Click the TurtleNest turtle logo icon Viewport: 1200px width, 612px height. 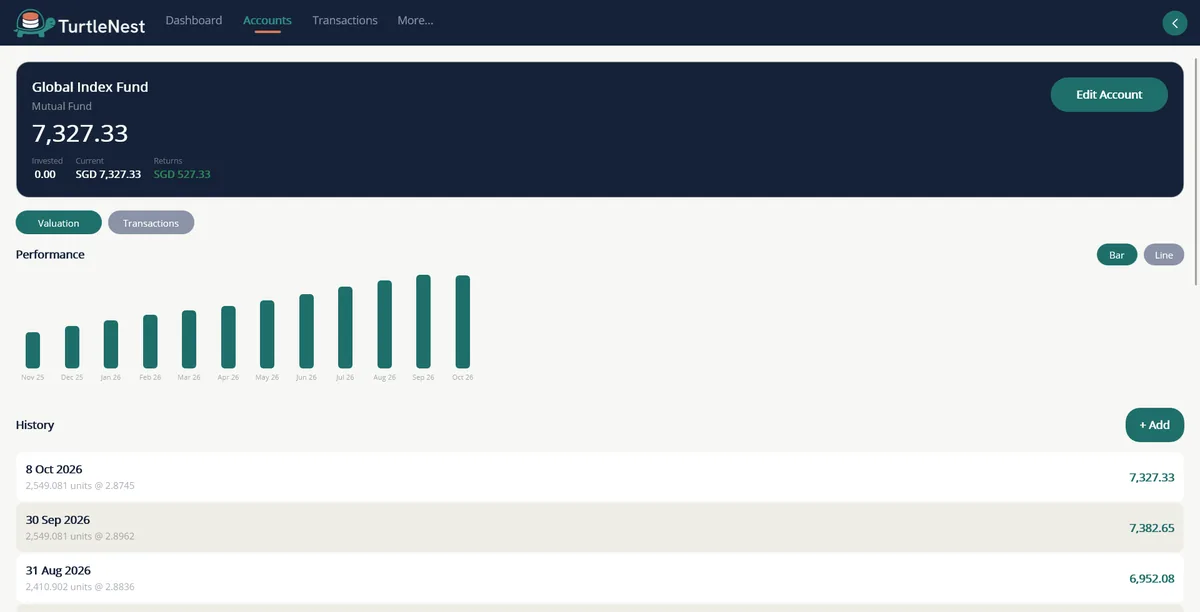click(33, 23)
